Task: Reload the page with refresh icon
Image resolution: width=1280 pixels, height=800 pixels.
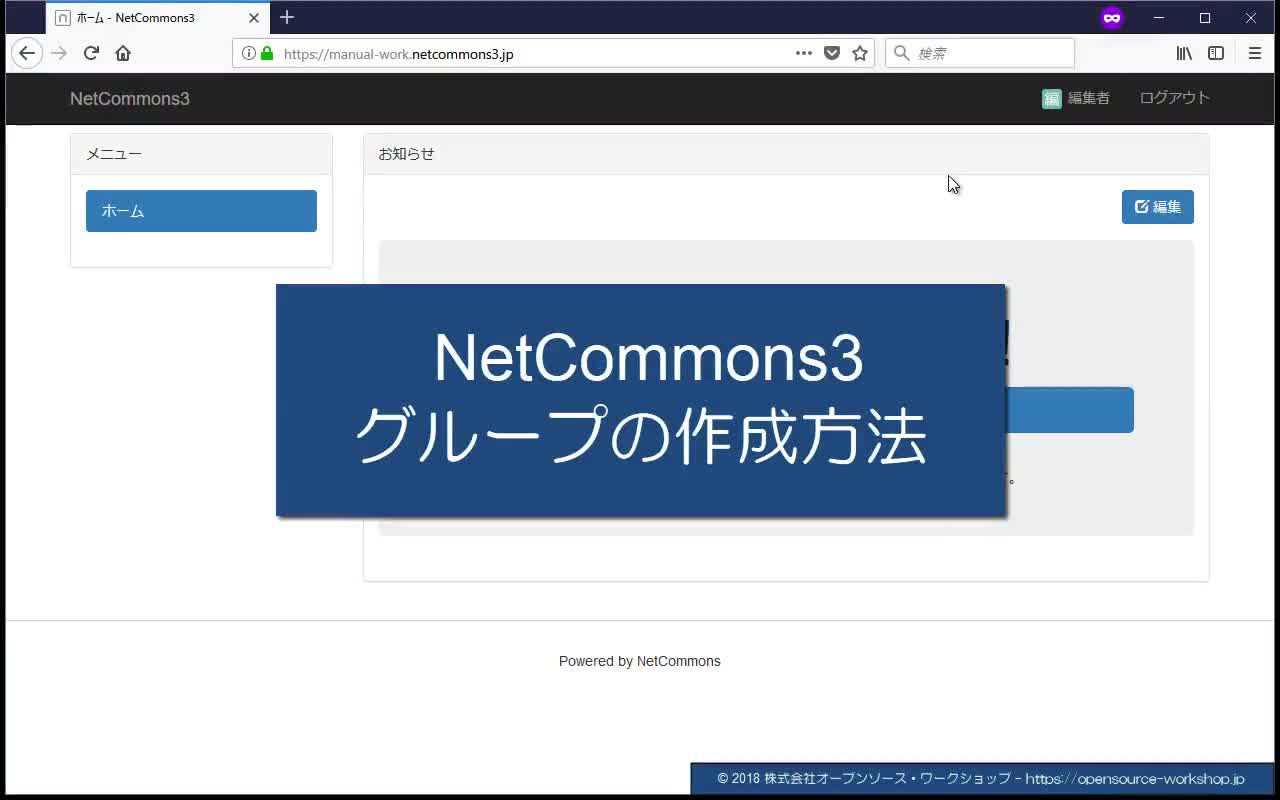Action: click(91, 53)
